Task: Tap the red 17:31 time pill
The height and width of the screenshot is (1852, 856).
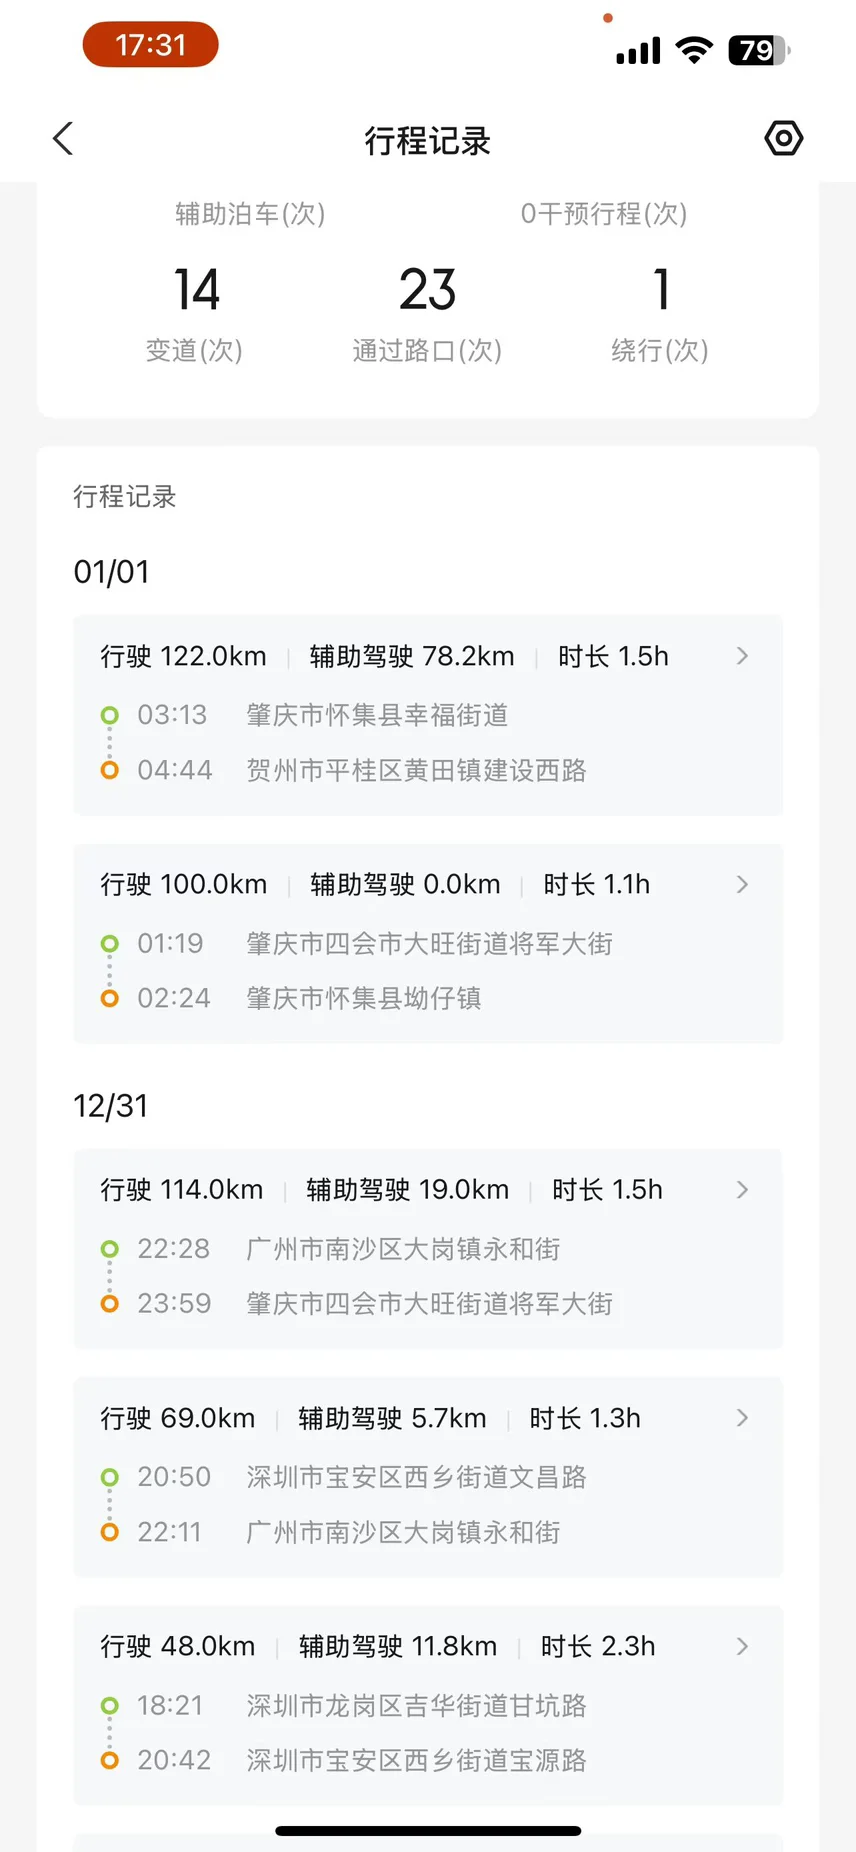Action: coord(150,45)
